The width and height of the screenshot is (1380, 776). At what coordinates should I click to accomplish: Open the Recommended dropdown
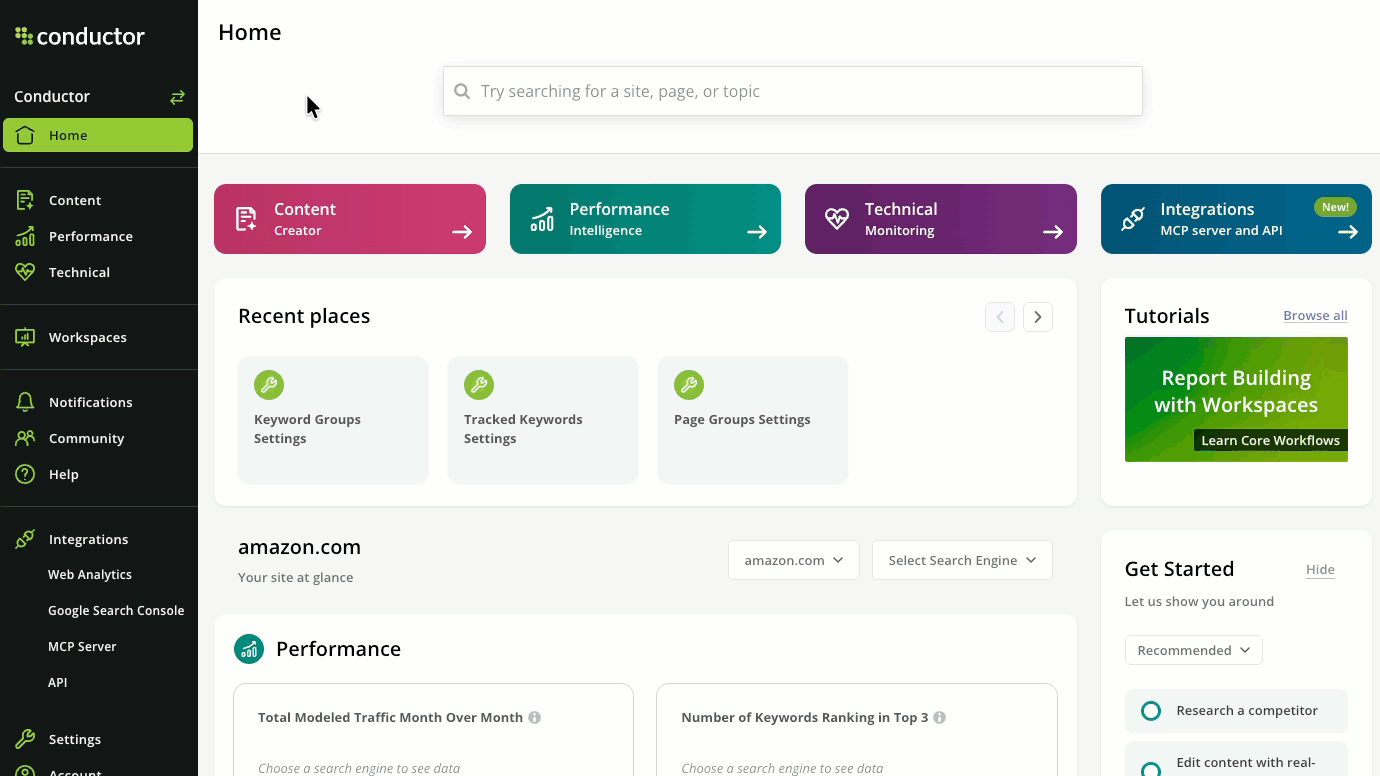pyautogui.click(x=1194, y=650)
